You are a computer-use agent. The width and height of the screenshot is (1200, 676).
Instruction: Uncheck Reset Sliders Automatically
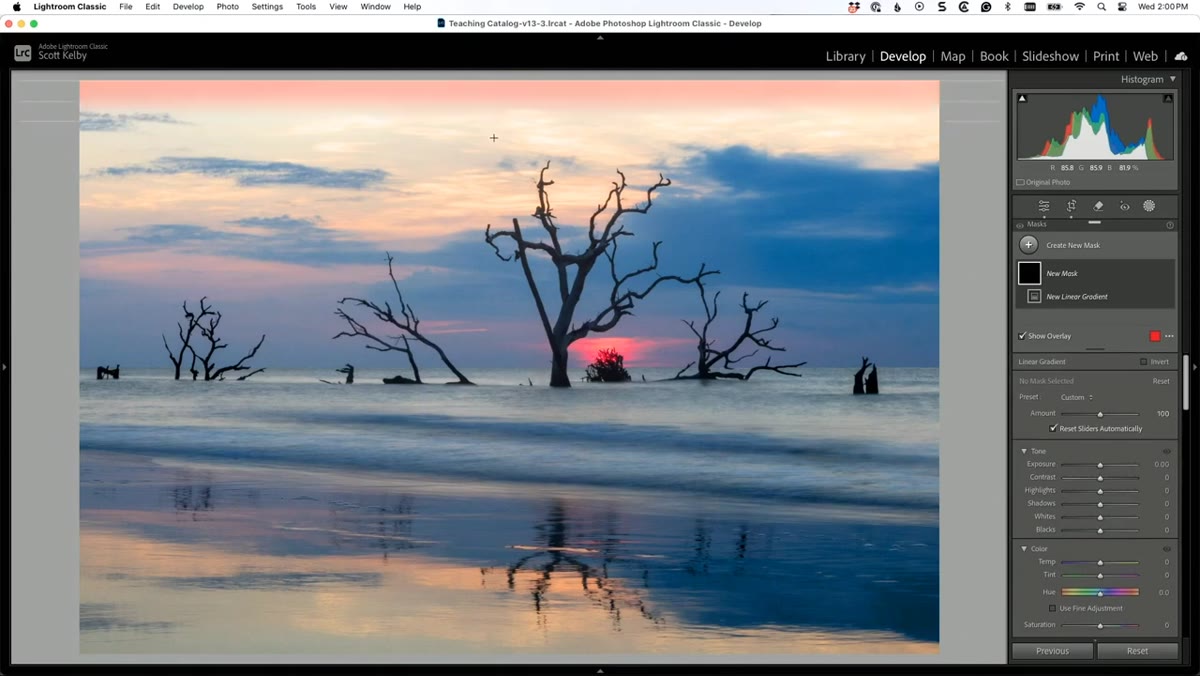[x=1053, y=428]
